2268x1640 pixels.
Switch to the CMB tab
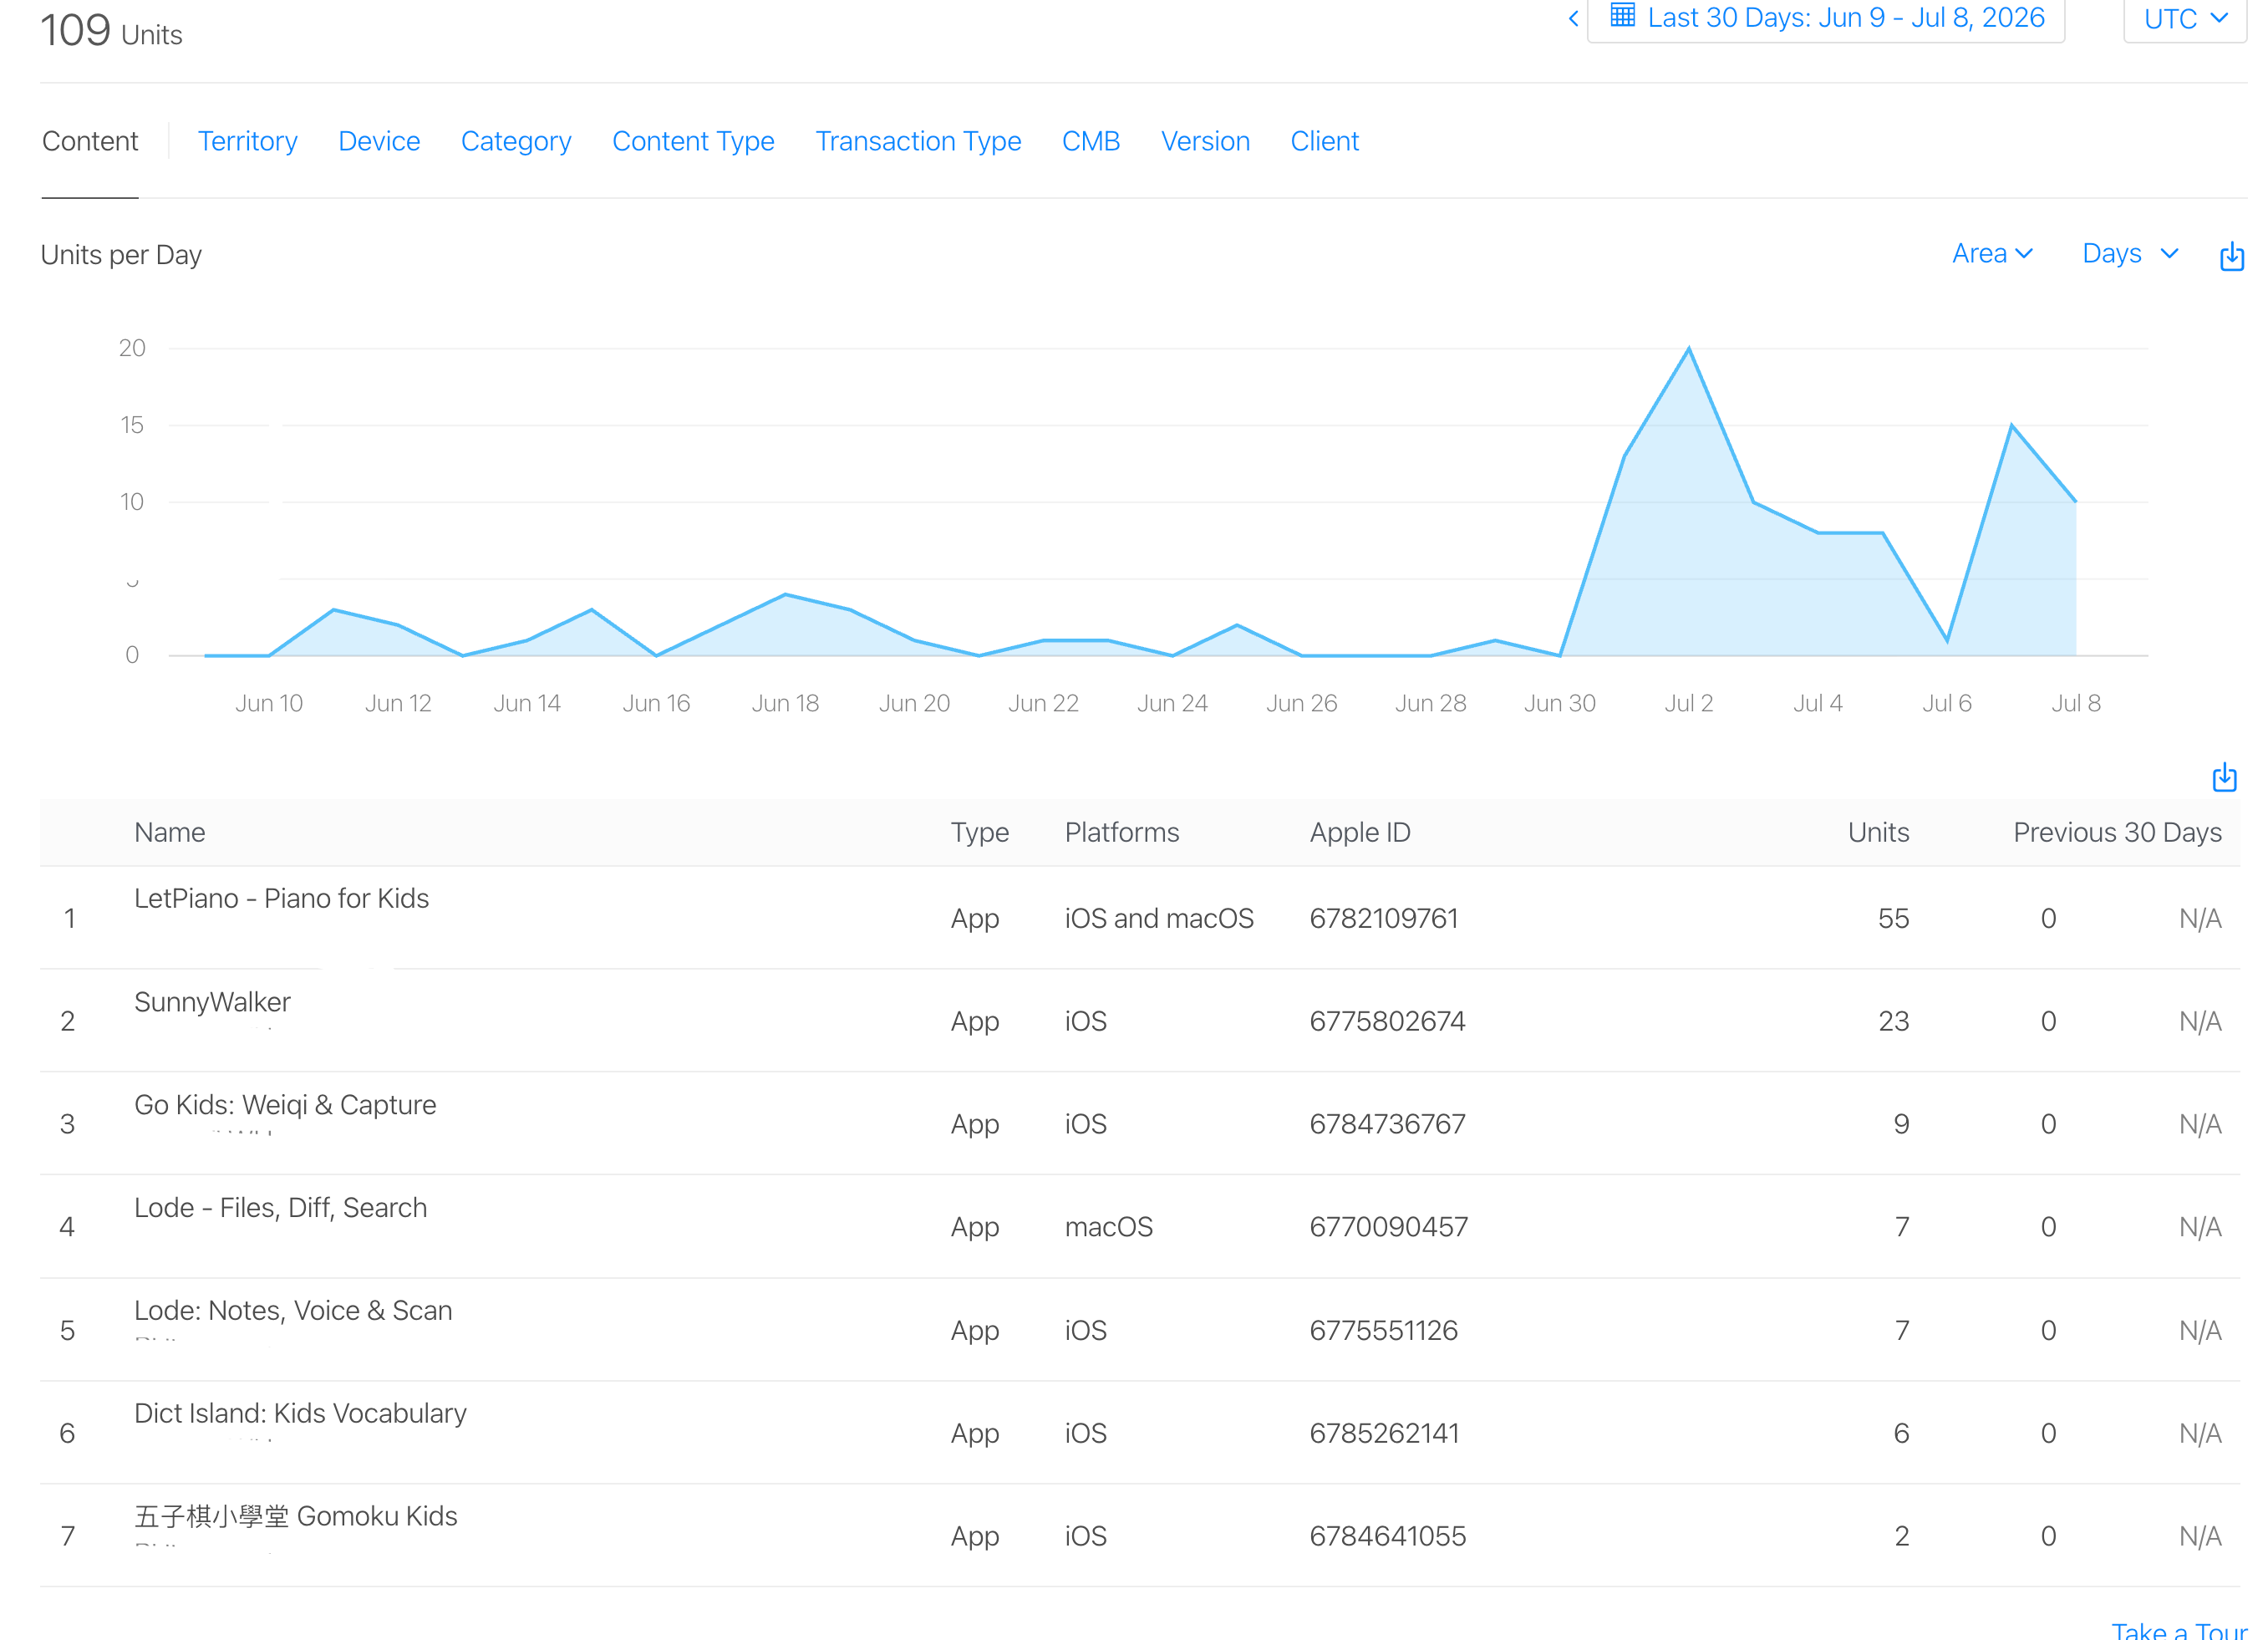pyautogui.click(x=1091, y=141)
